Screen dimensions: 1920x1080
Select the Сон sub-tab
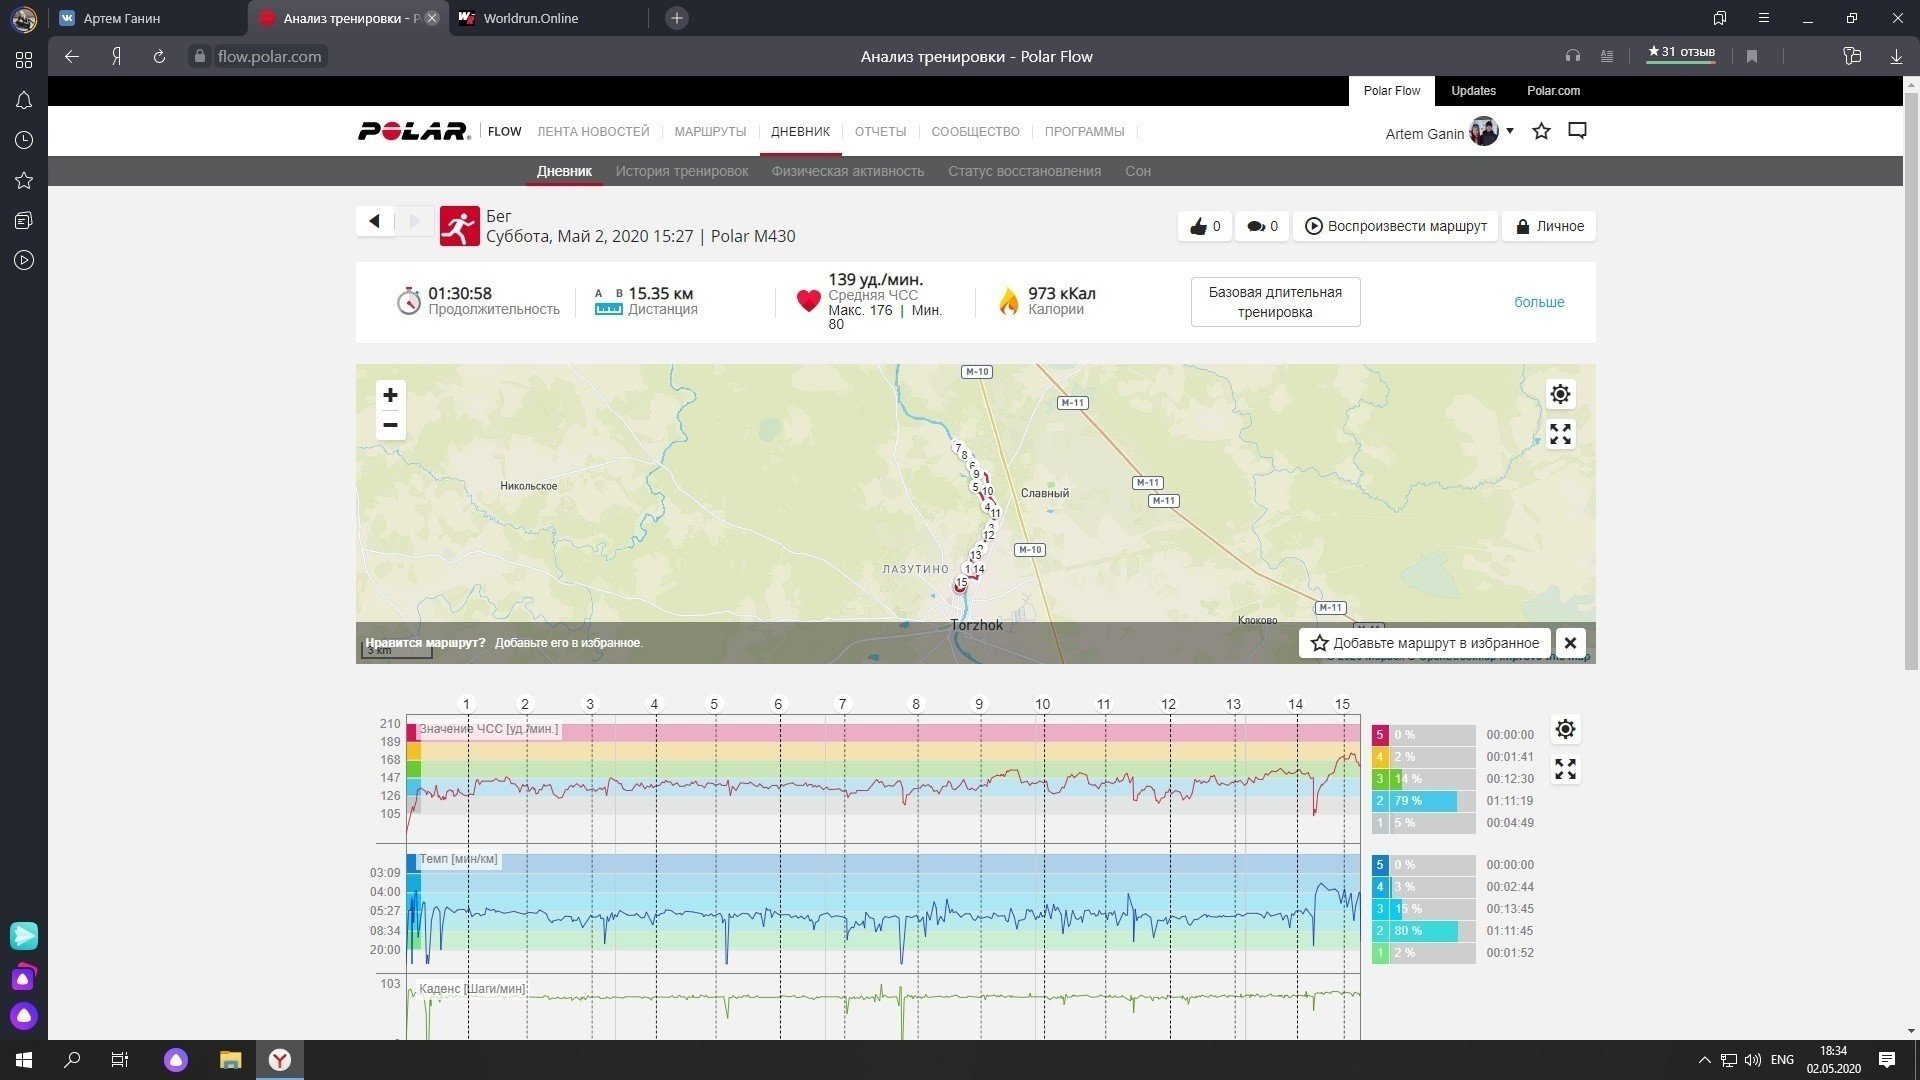pos(1138,171)
